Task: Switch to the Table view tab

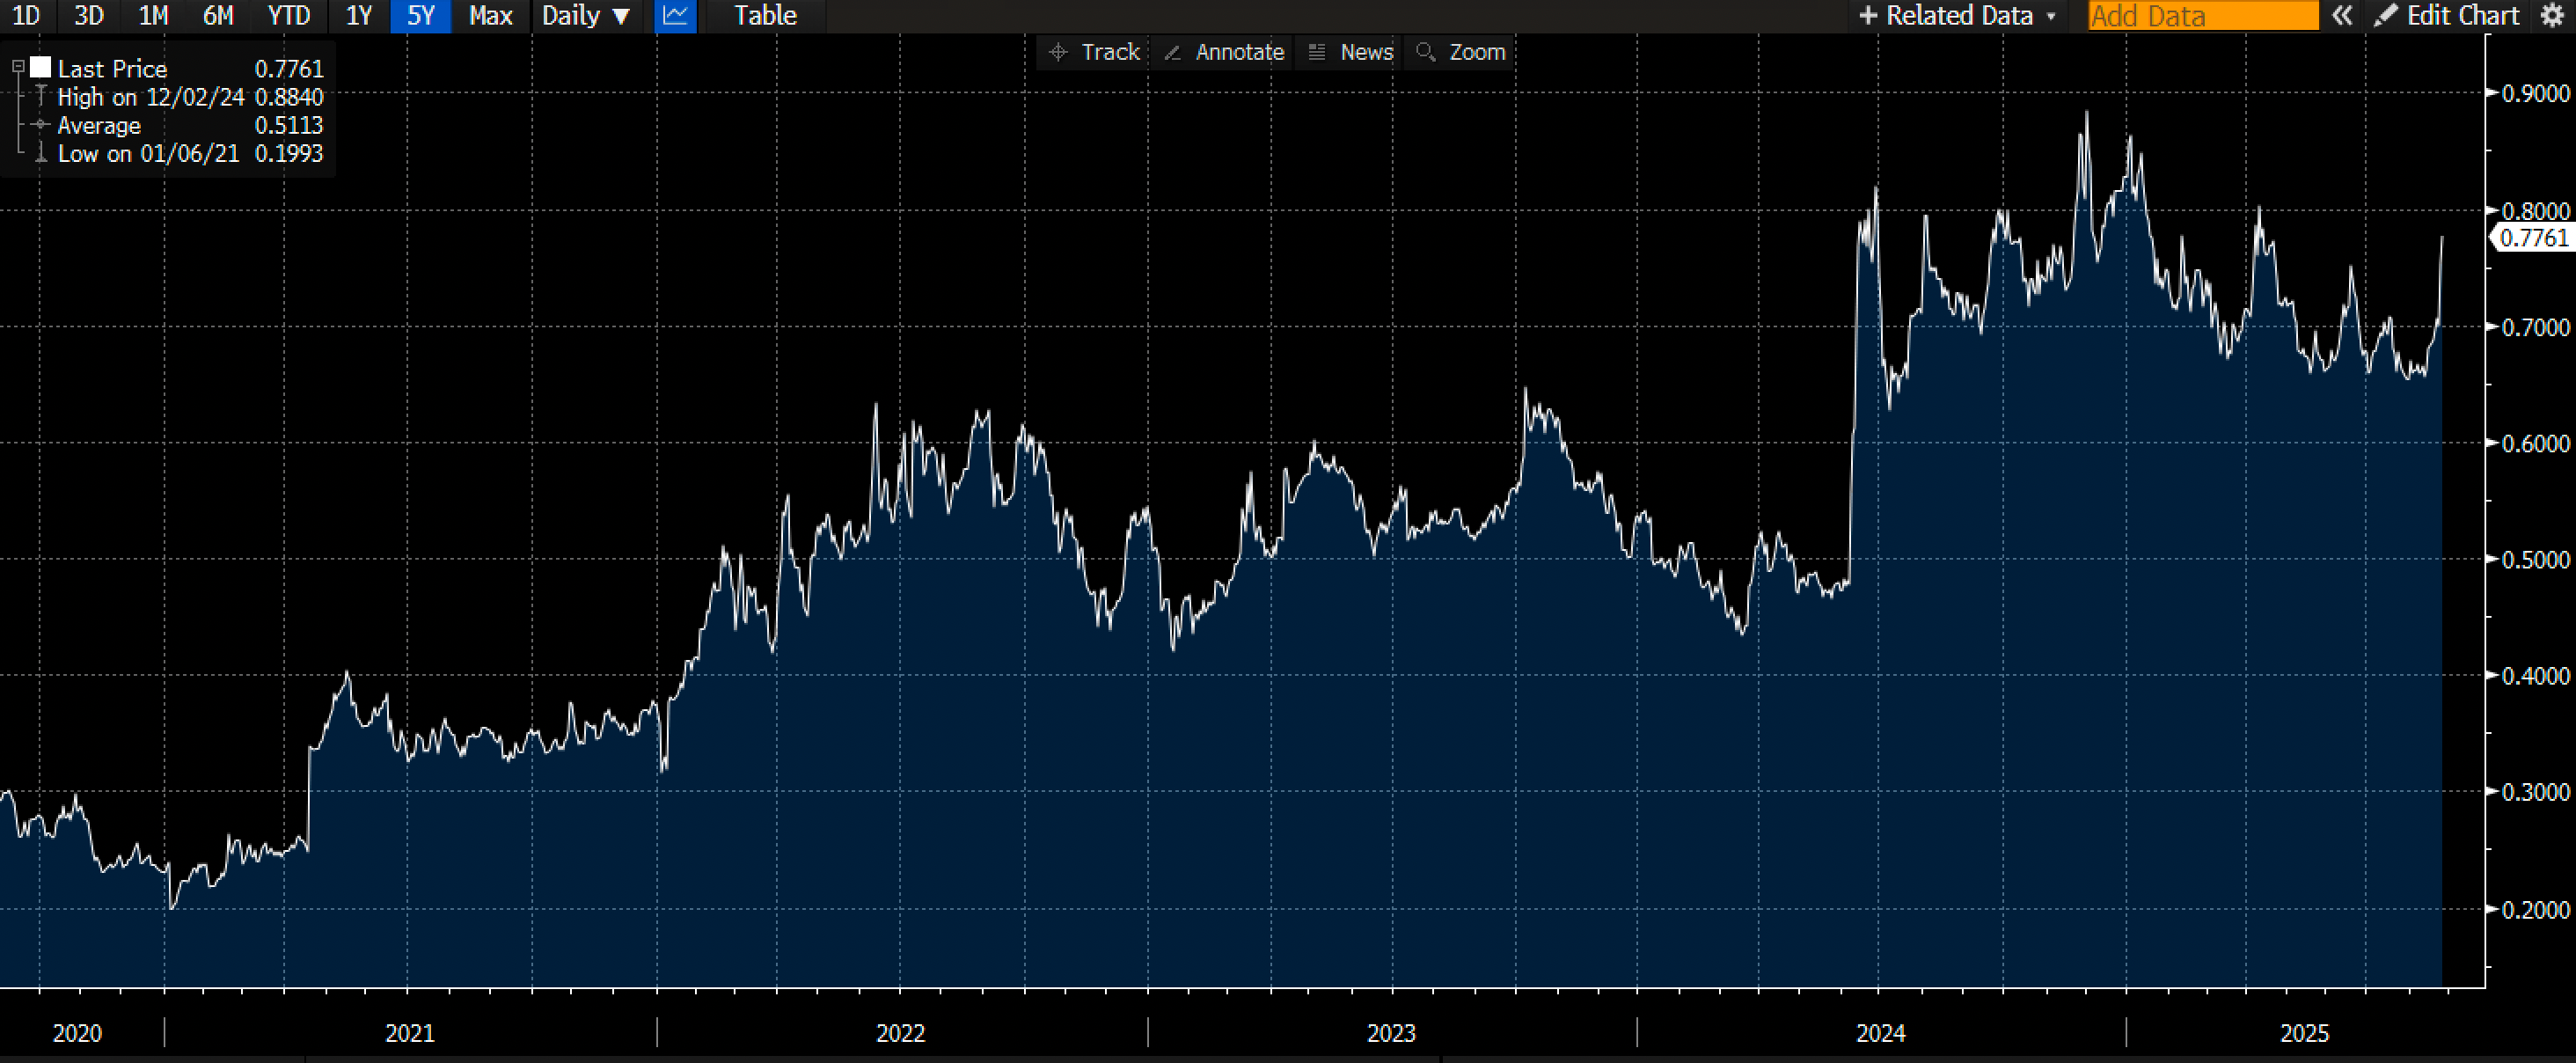Action: click(765, 16)
